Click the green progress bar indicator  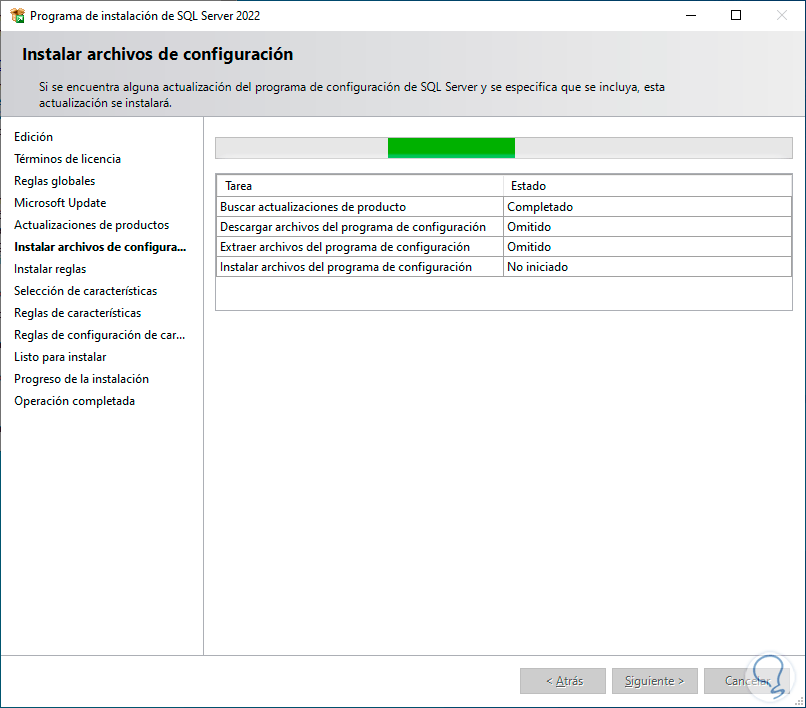(x=451, y=148)
